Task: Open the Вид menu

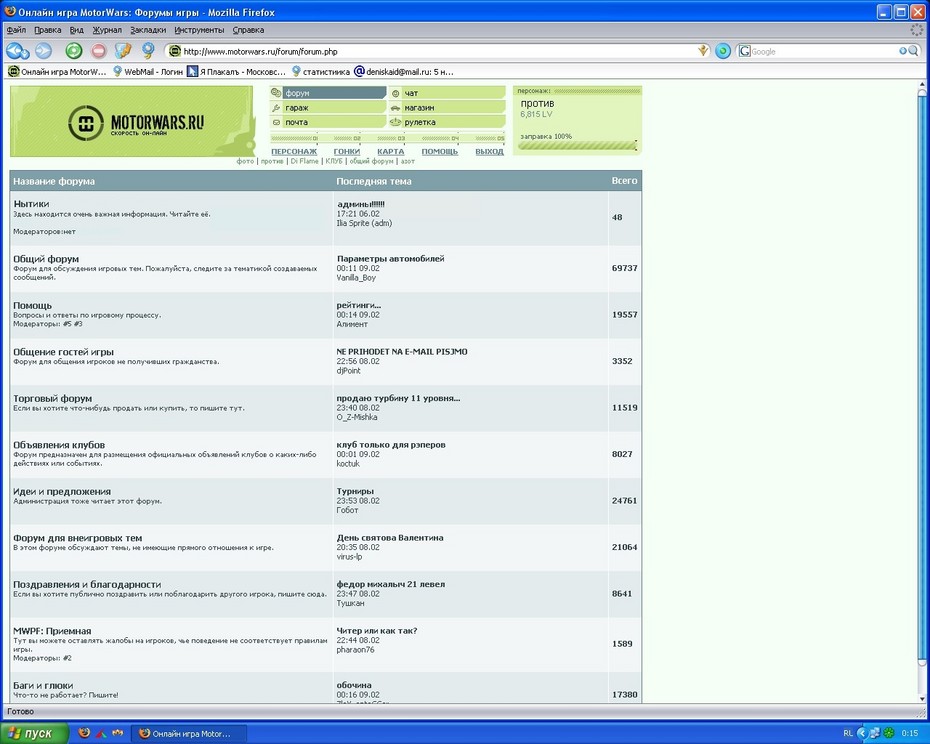Action: (77, 30)
